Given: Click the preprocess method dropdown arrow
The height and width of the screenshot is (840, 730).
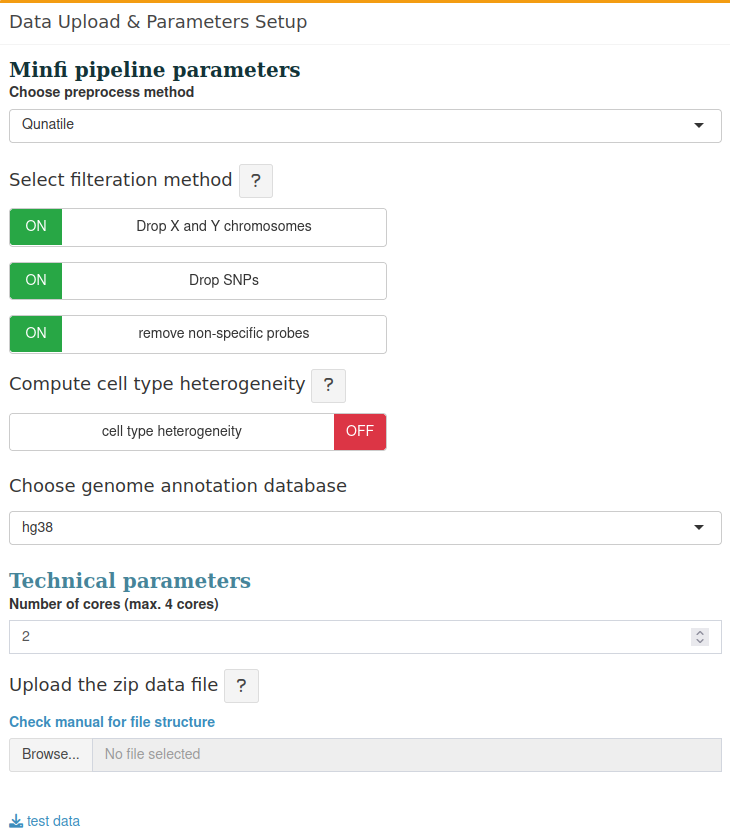Looking at the screenshot, I should (698, 125).
